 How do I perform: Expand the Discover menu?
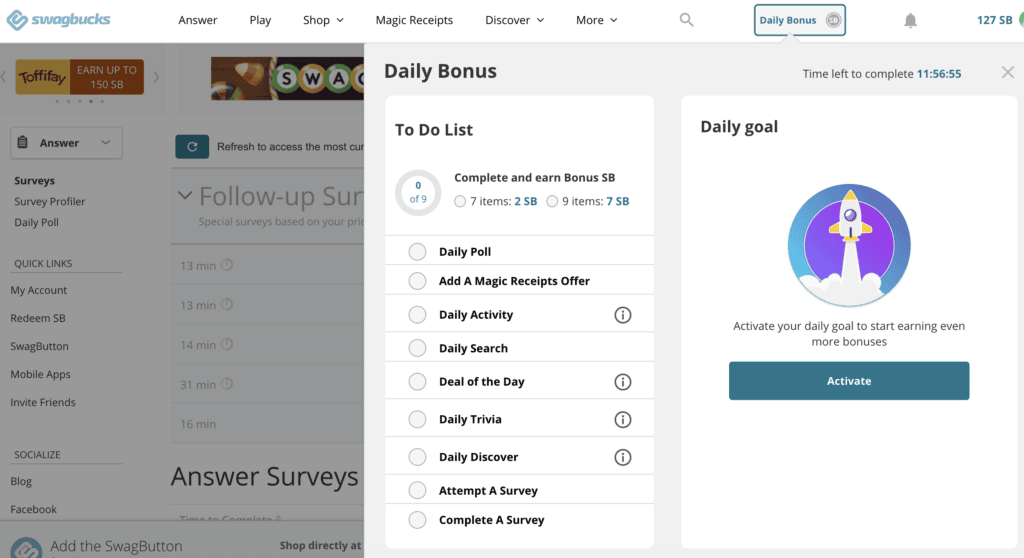point(514,20)
